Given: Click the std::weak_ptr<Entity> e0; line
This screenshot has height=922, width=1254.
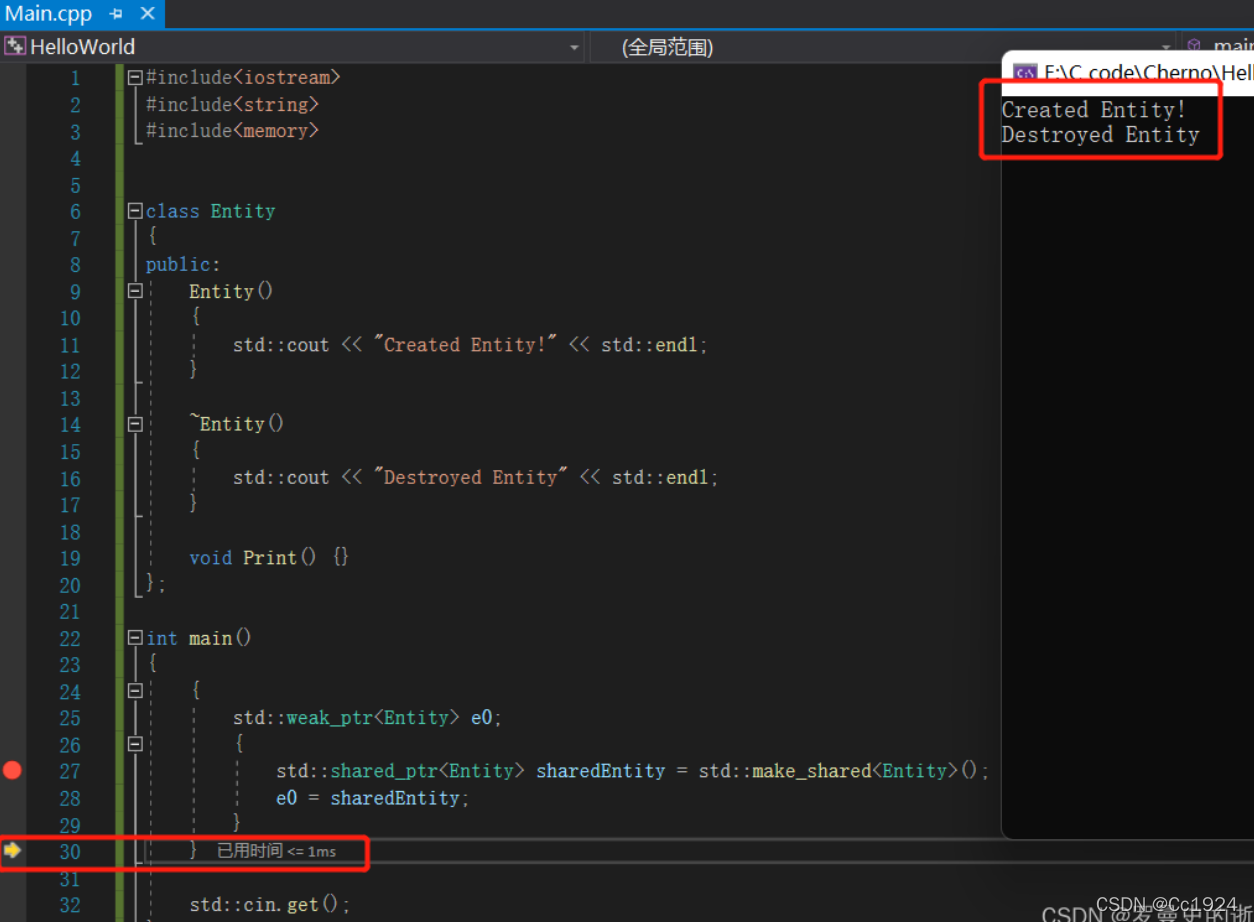Looking at the screenshot, I should (367, 718).
